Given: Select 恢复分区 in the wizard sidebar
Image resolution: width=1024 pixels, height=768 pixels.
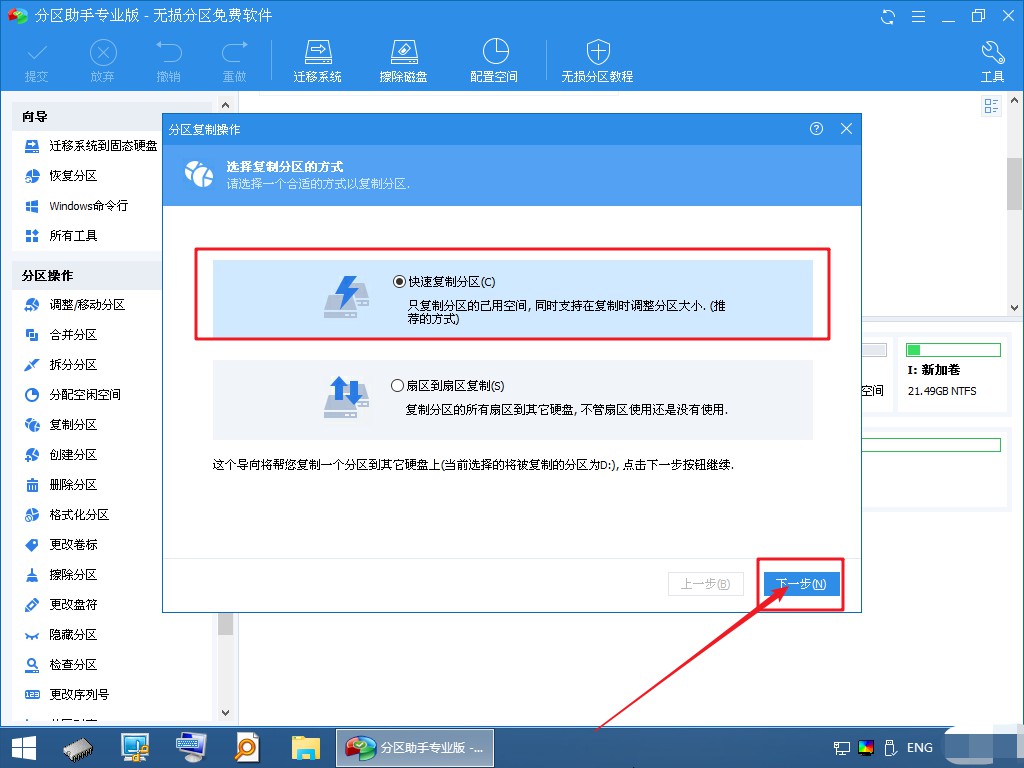Looking at the screenshot, I should tap(61, 176).
